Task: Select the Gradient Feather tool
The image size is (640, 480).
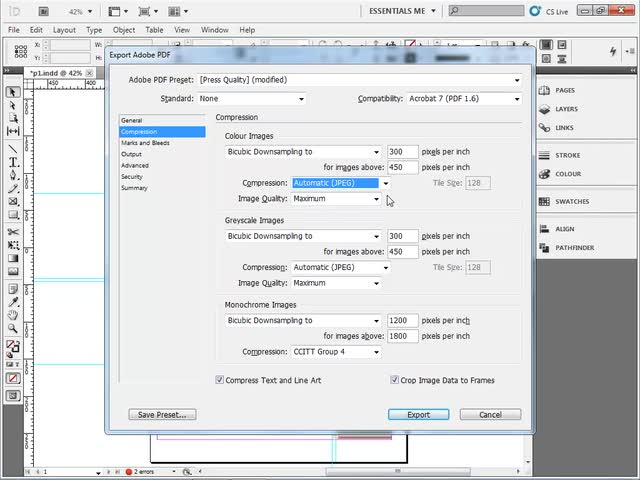Action: [x=13, y=271]
